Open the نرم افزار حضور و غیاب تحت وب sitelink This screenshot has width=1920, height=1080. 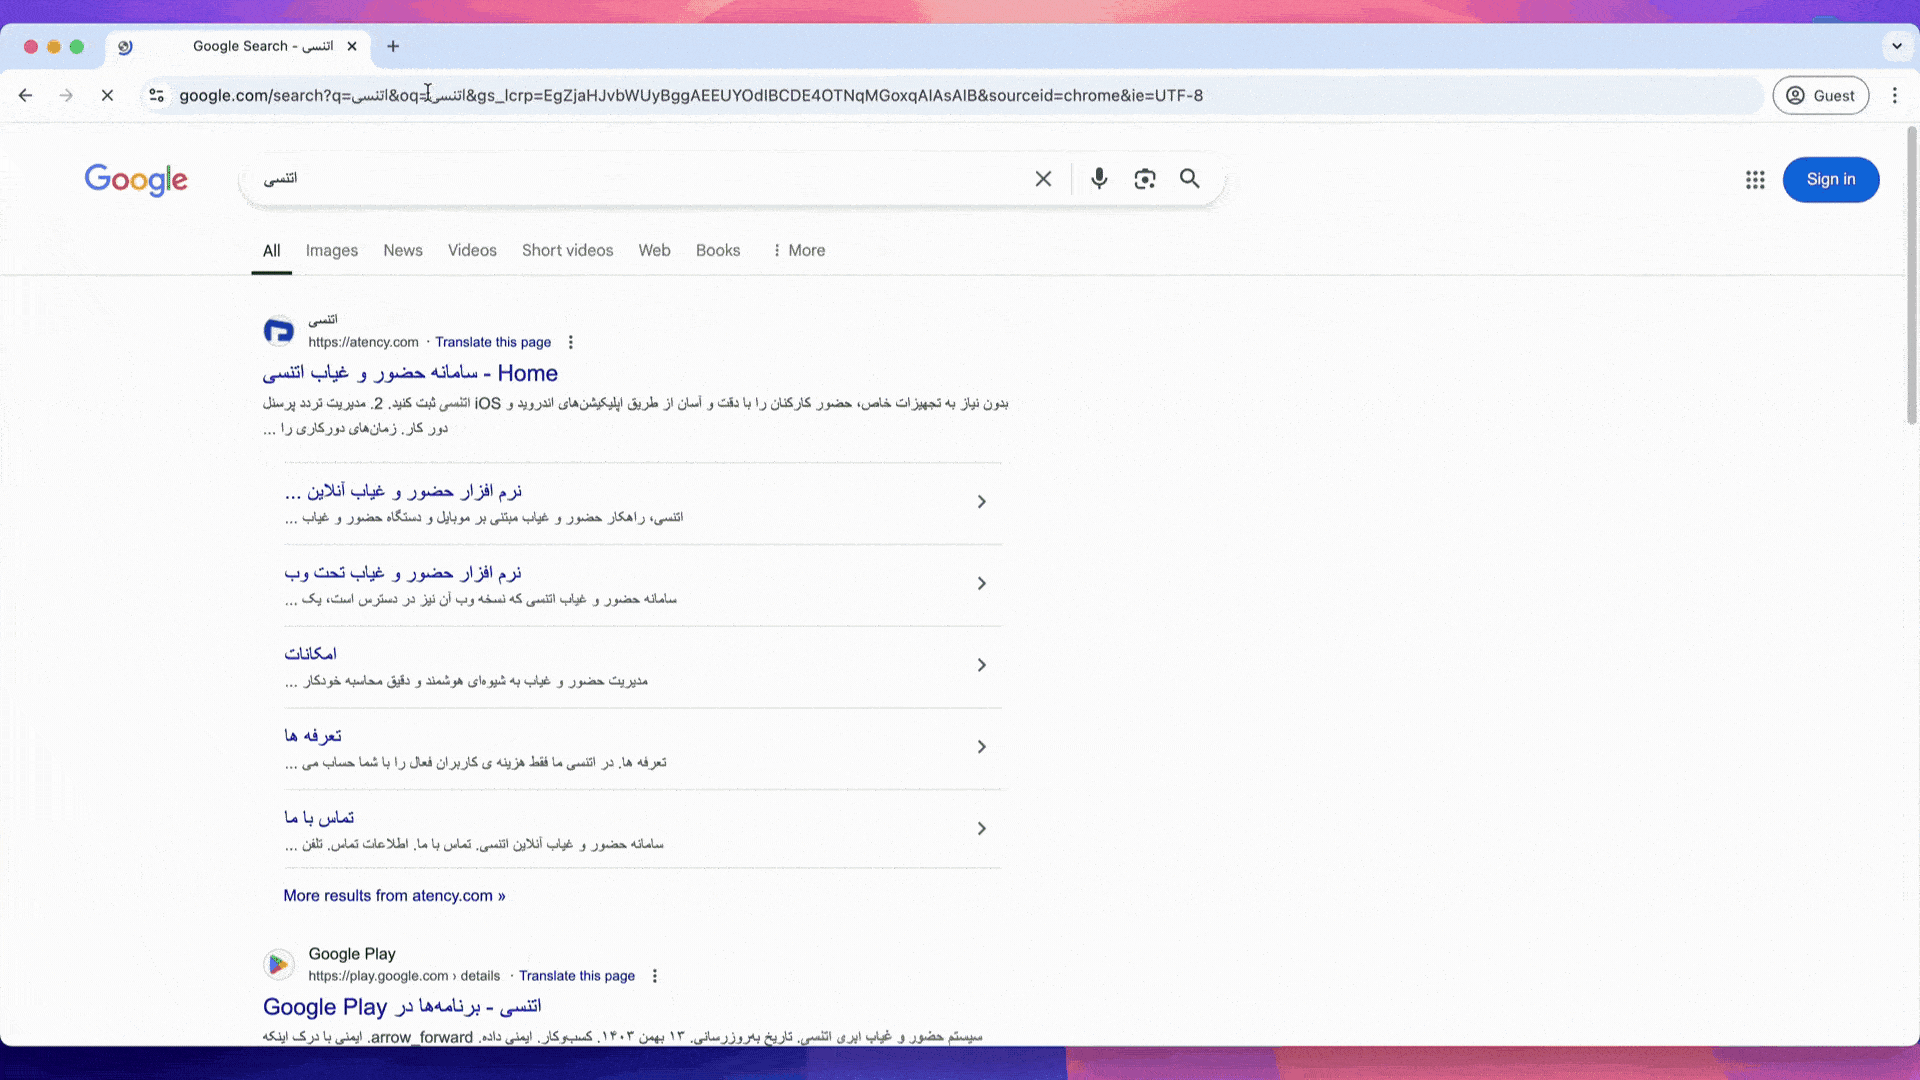click(x=402, y=573)
